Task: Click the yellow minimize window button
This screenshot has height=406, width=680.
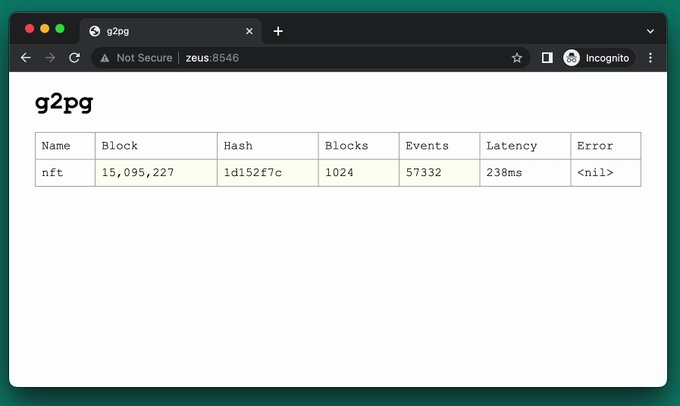Action: click(45, 29)
